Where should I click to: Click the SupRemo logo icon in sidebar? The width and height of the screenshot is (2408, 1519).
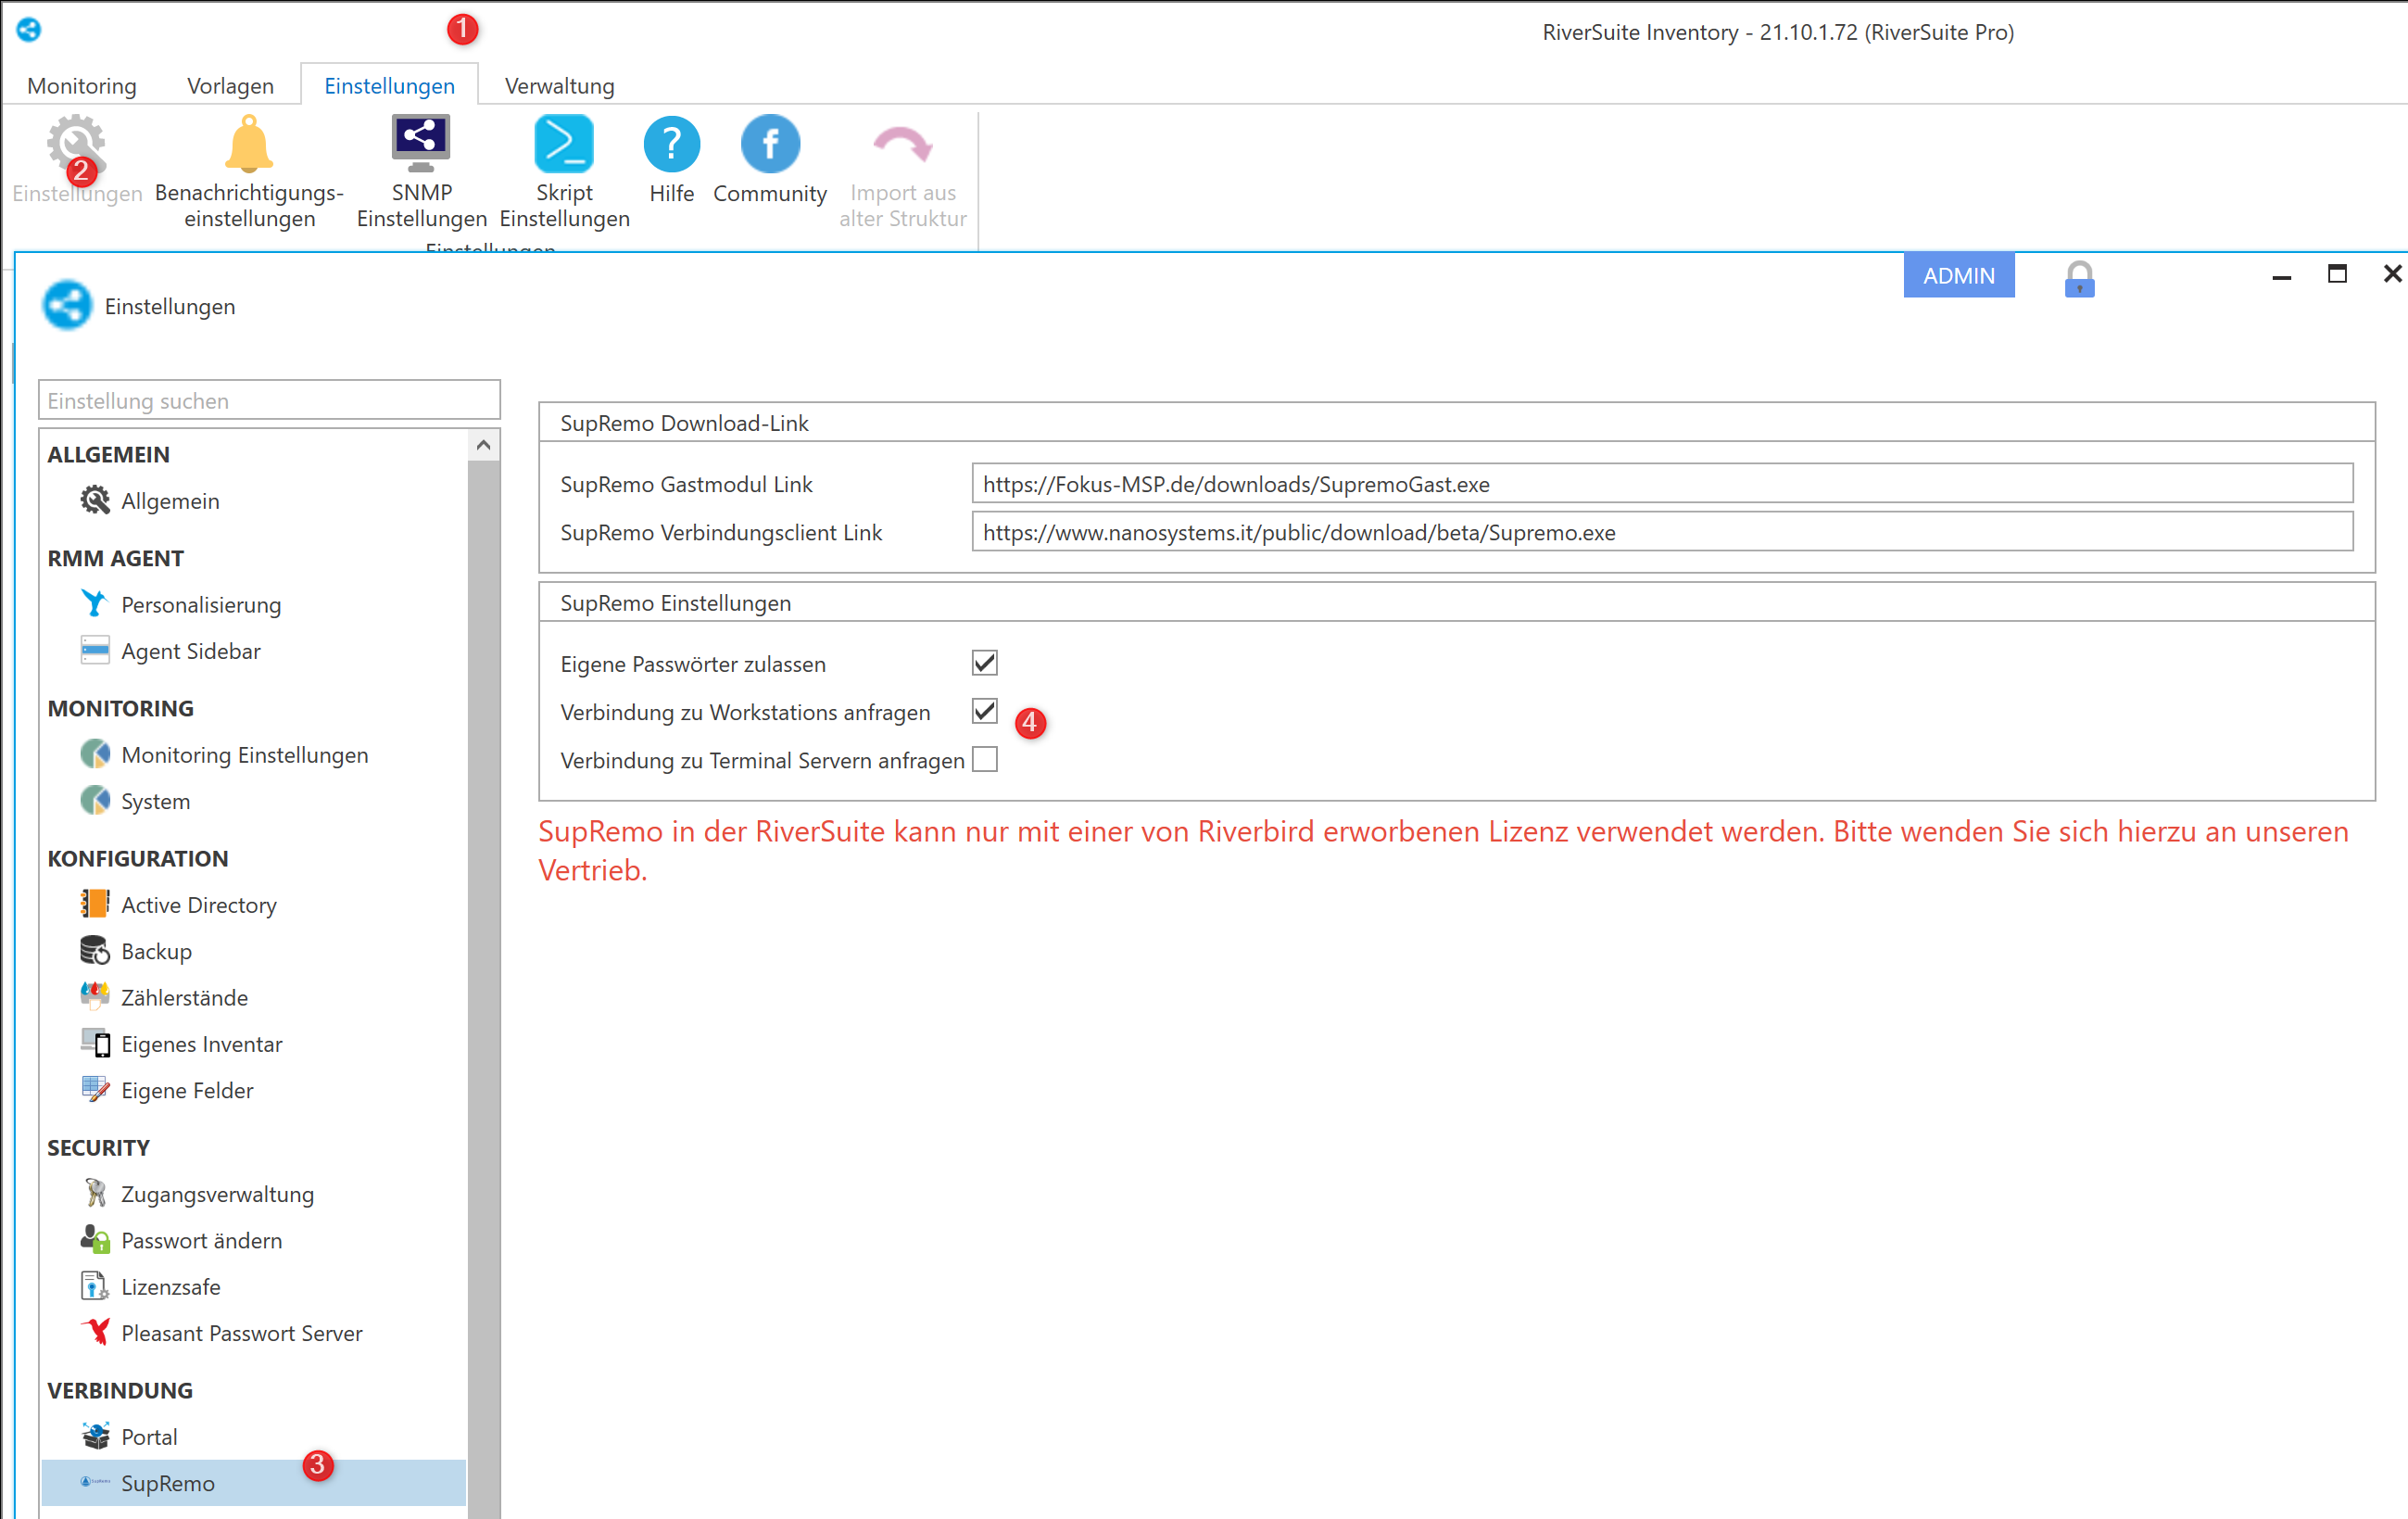pyautogui.click(x=95, y=1482)
